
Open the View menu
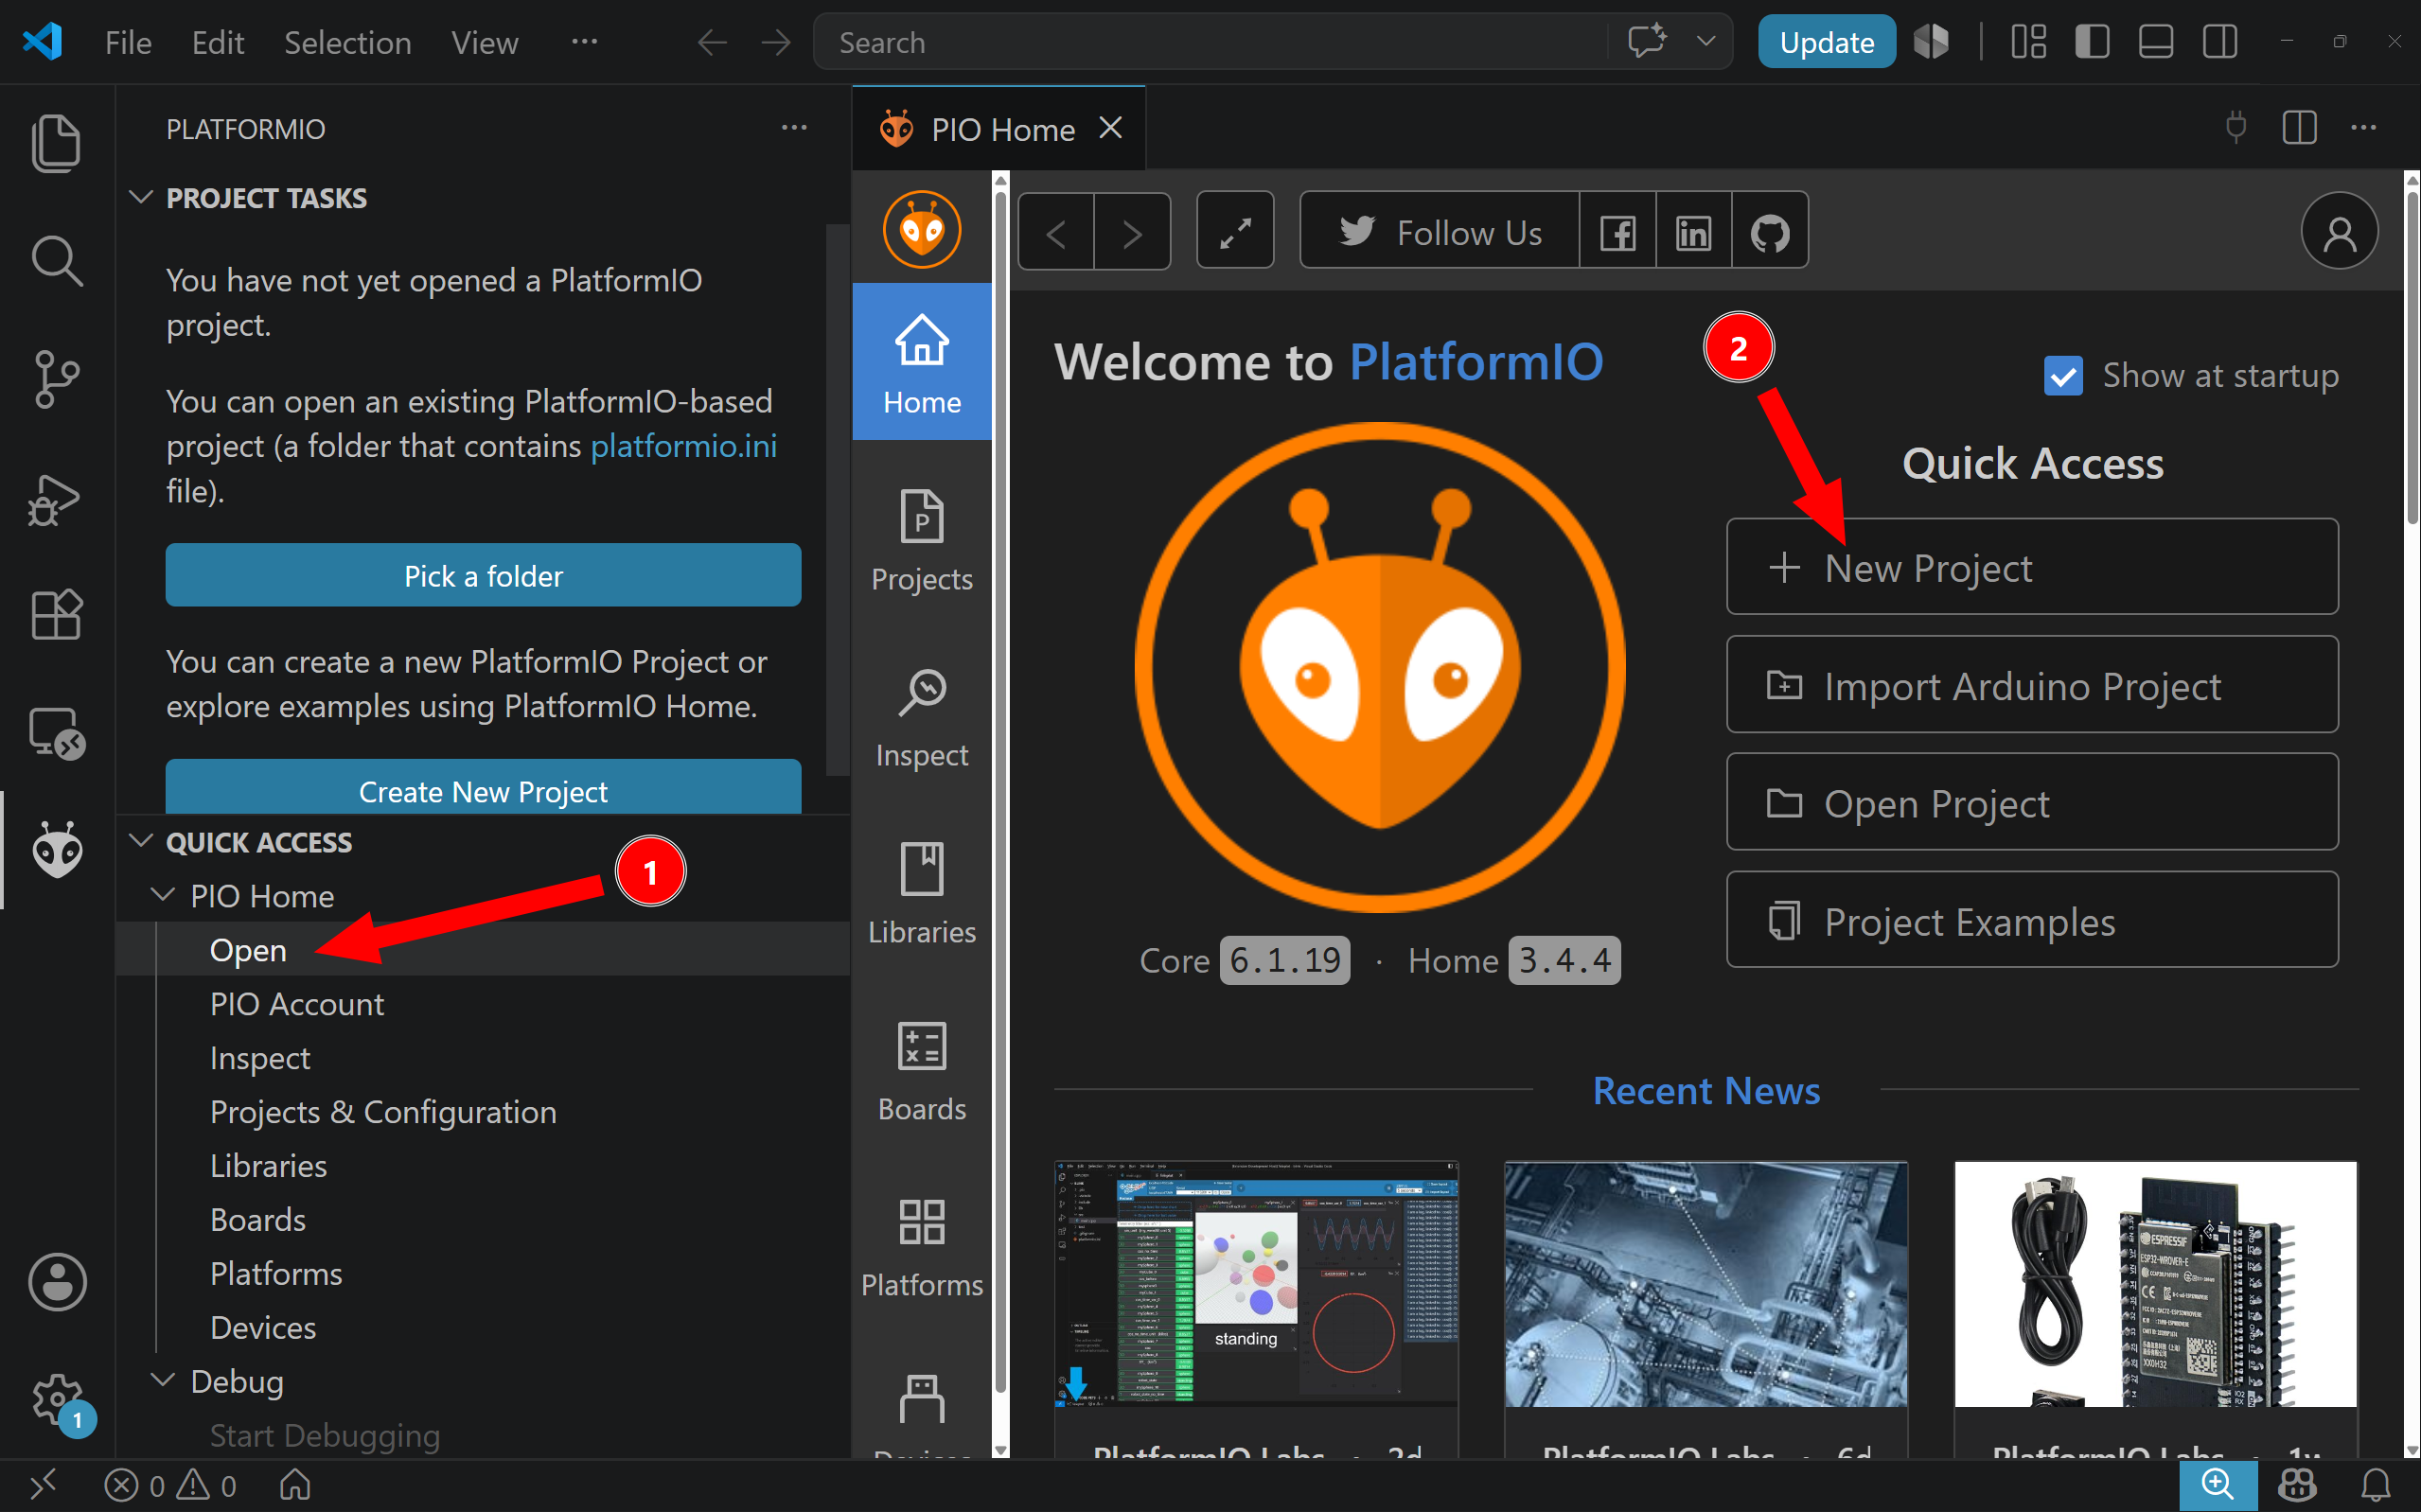point(484,43)
